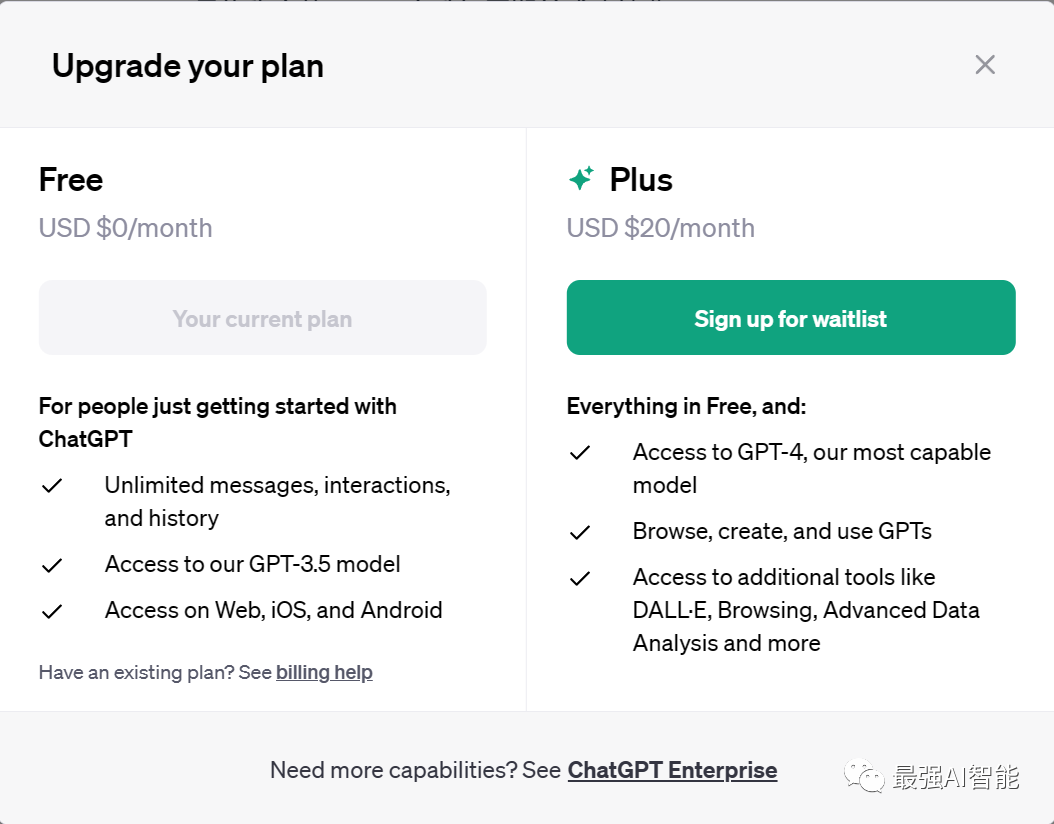
Task: Click checkmark beside Web, iOS, and Android
Action: coord(52,611)
